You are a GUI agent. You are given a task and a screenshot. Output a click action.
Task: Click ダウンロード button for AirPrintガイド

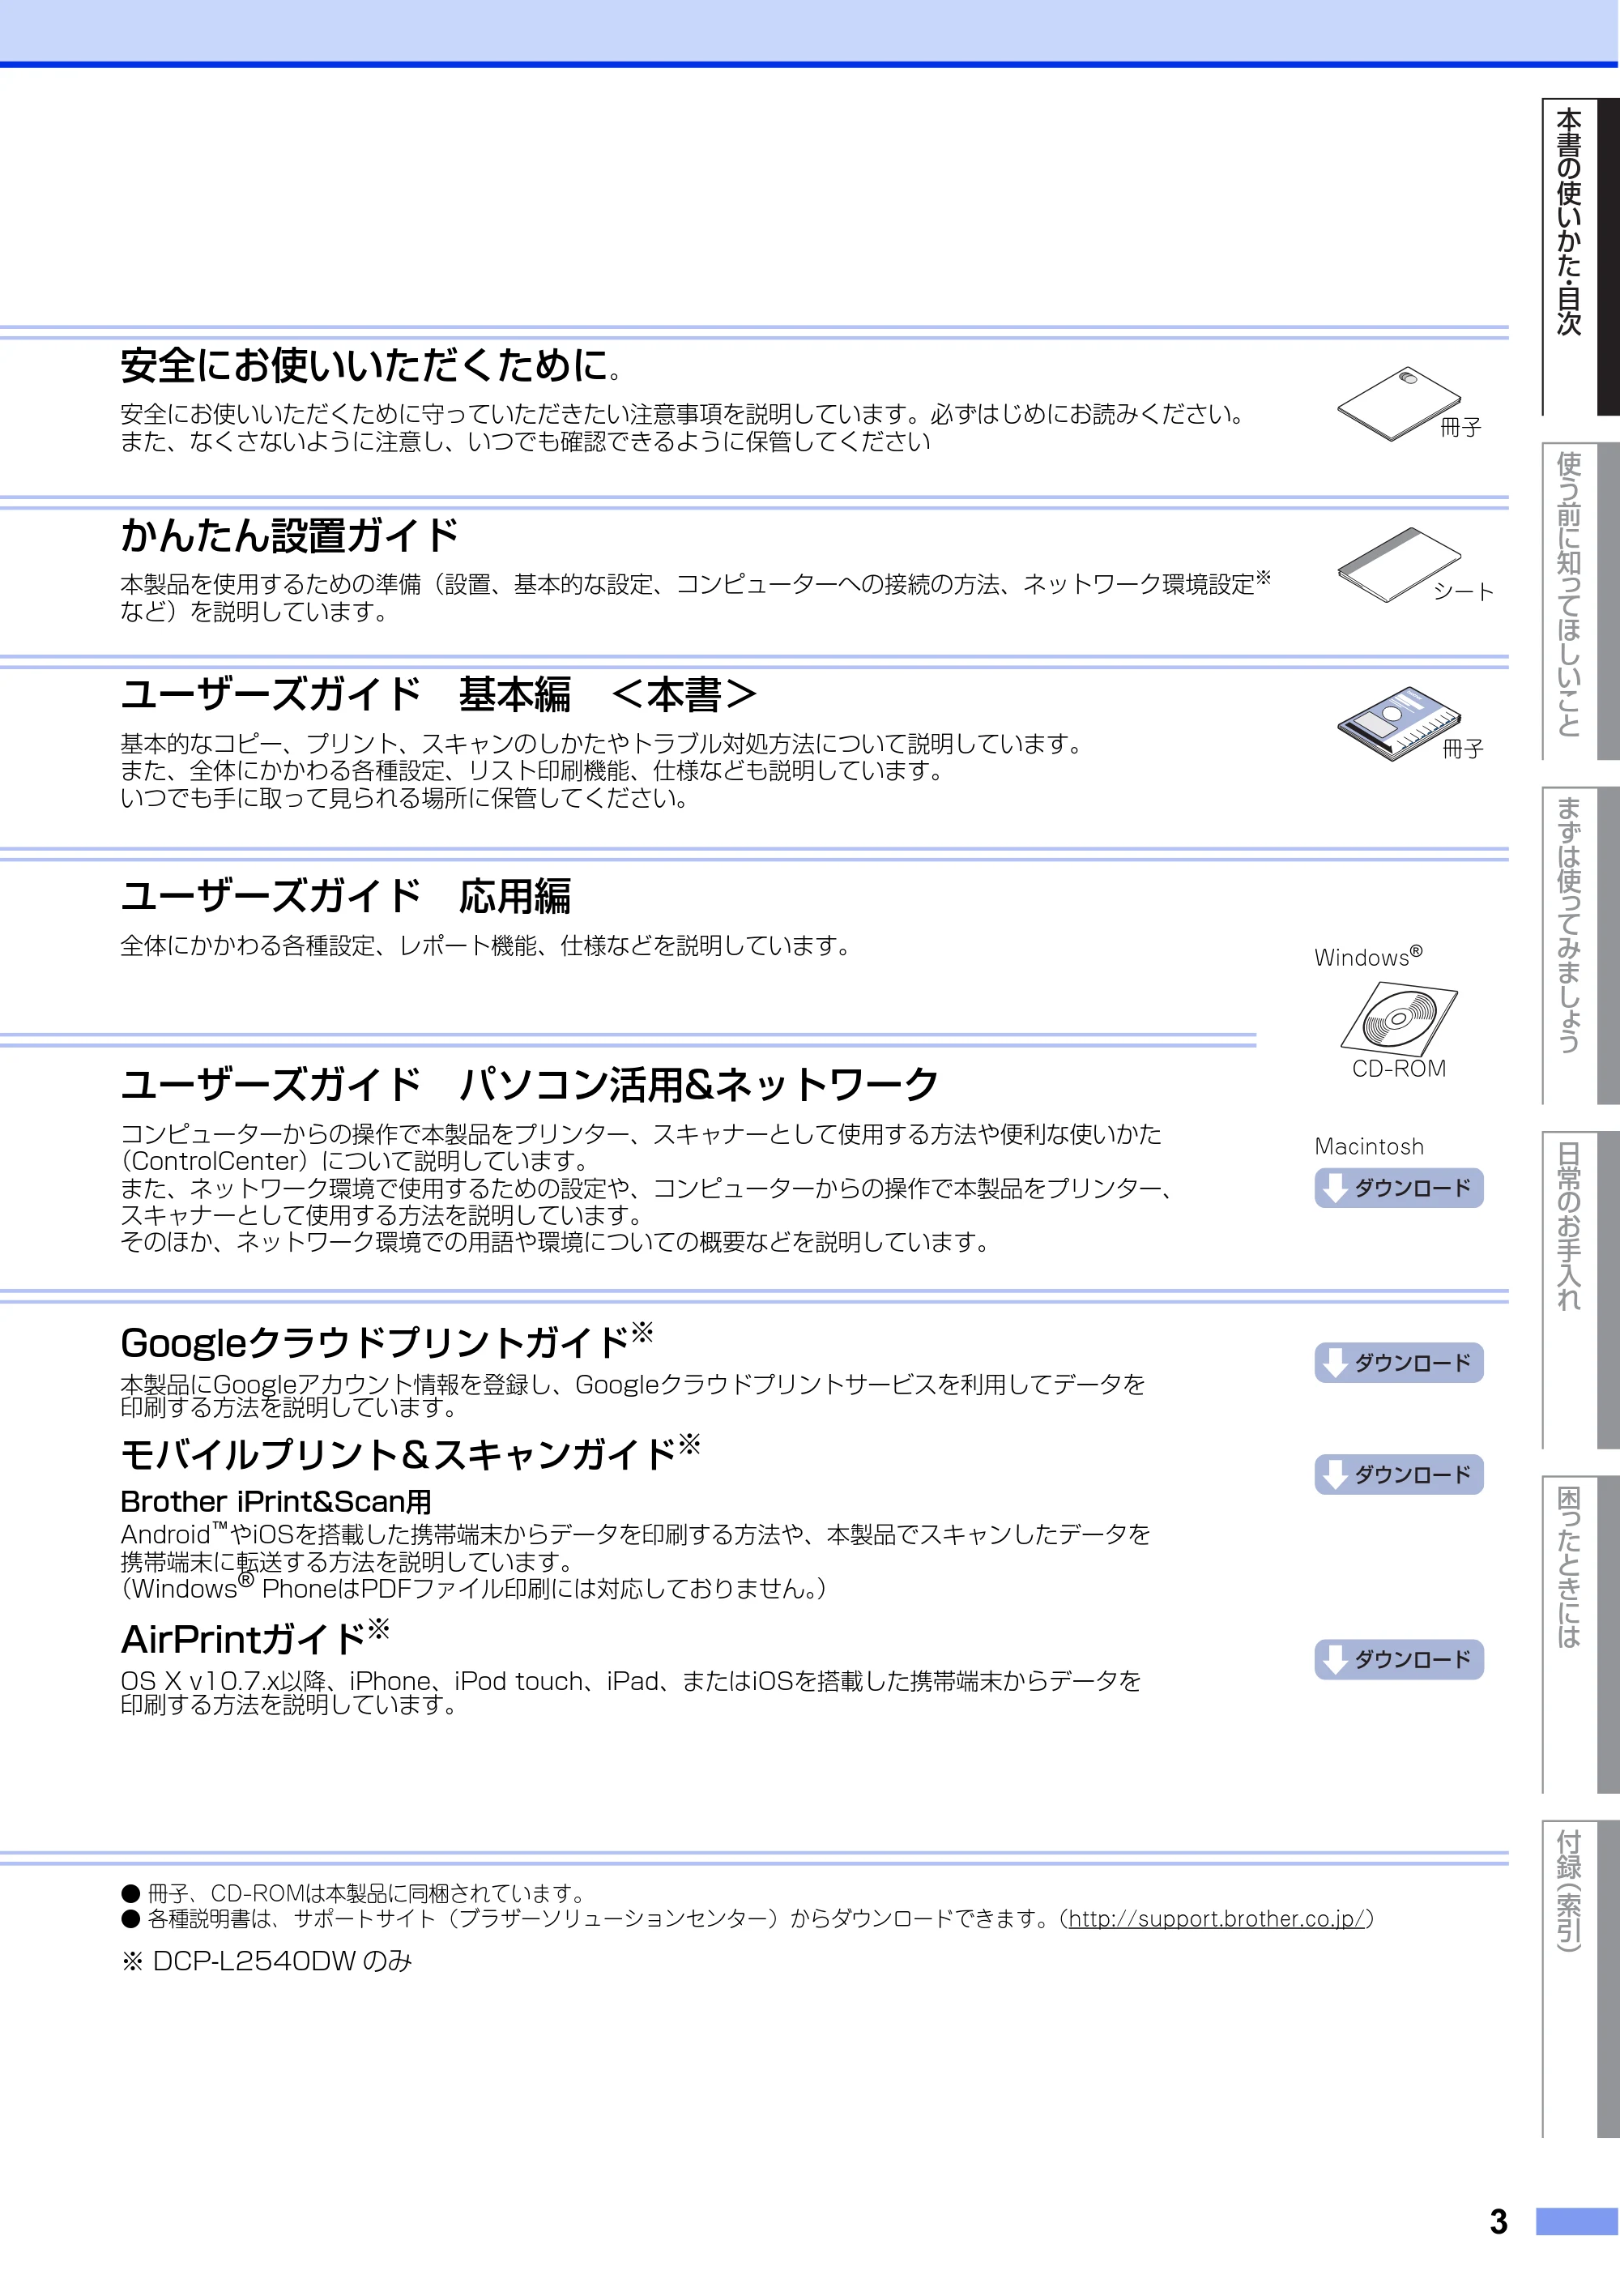pyautogui.click(x=1398, y=1660)
